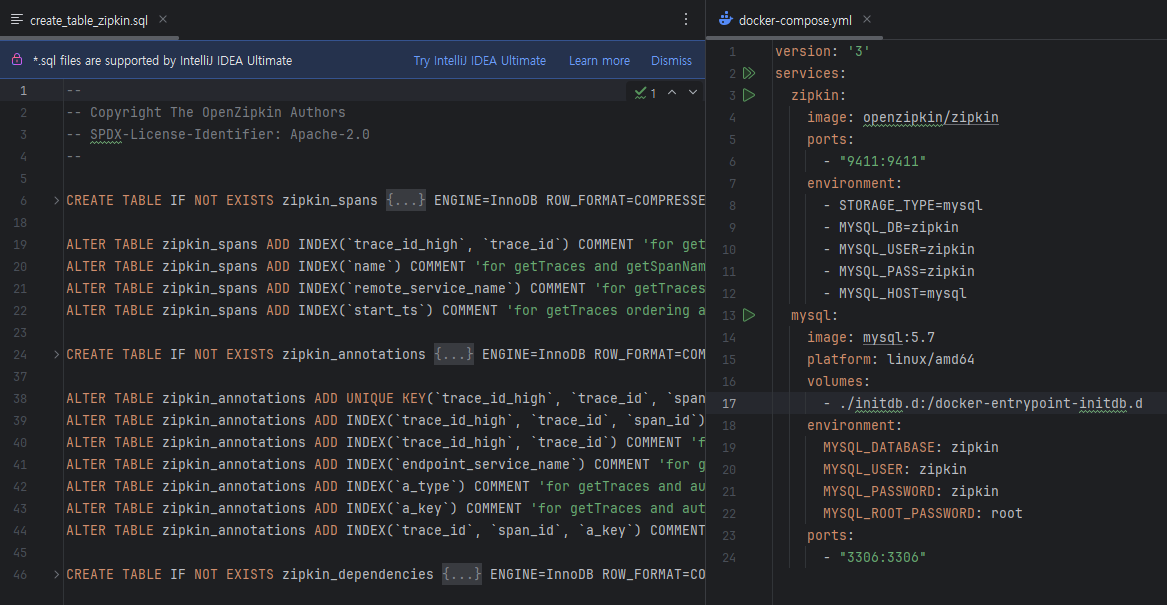Click the lock icon in the SQL banner
Screen dimensions: 1167x605
click(x=16, y=60)
